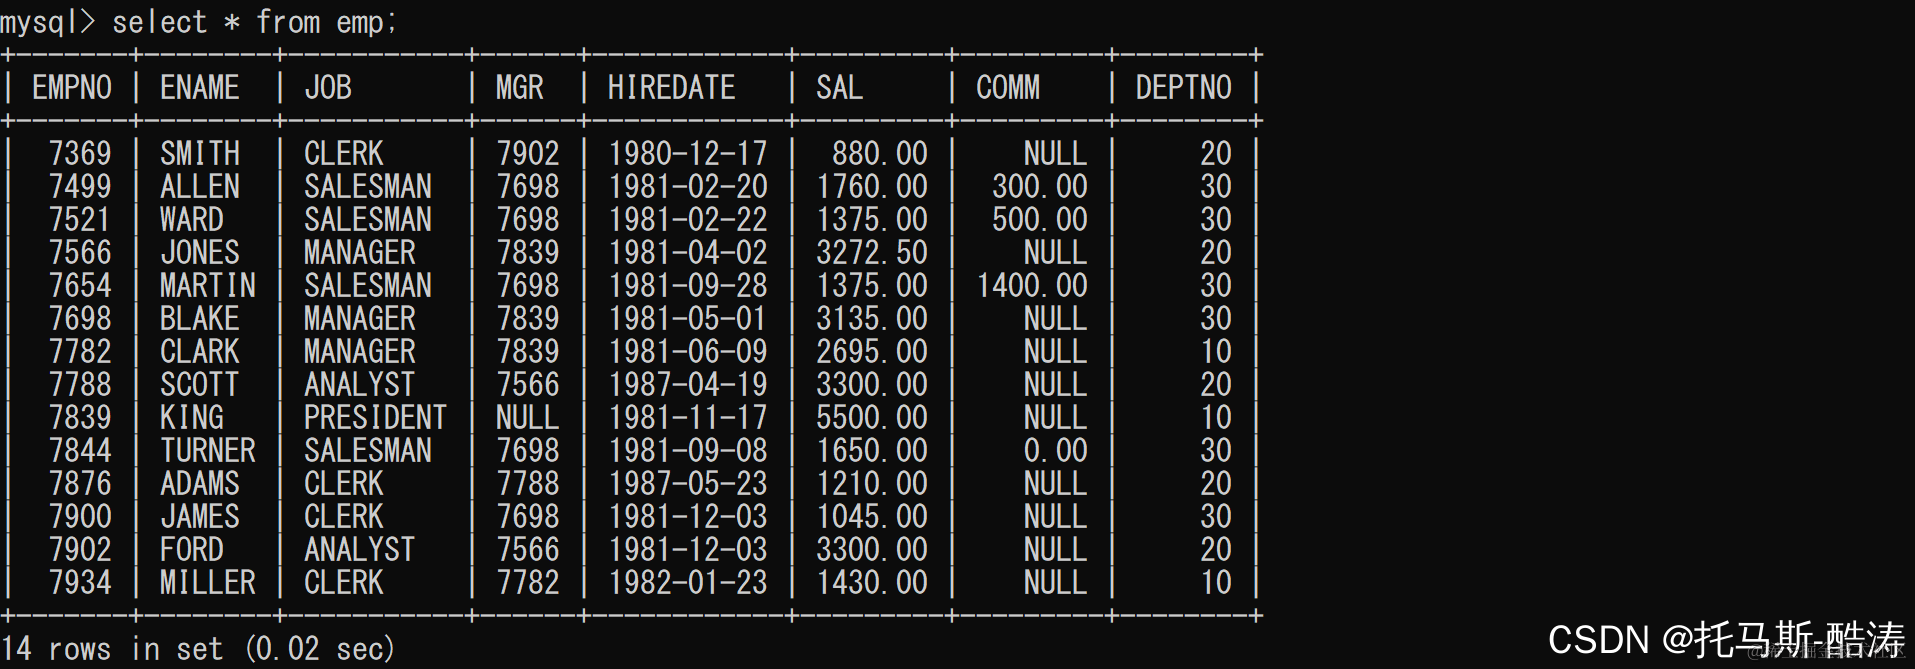1915x669 pixels.
Task: Select the name WARD
Action: coord(192,220)
